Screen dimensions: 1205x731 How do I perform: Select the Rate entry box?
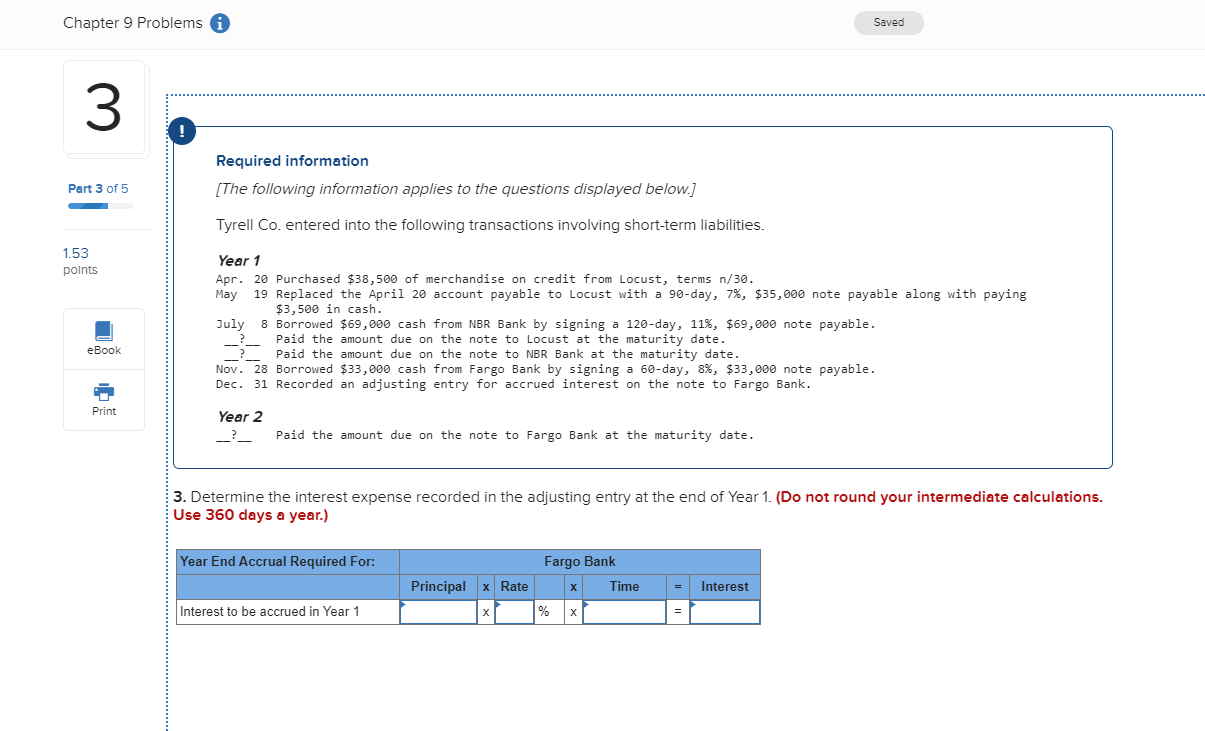click(x=513, y=611)
